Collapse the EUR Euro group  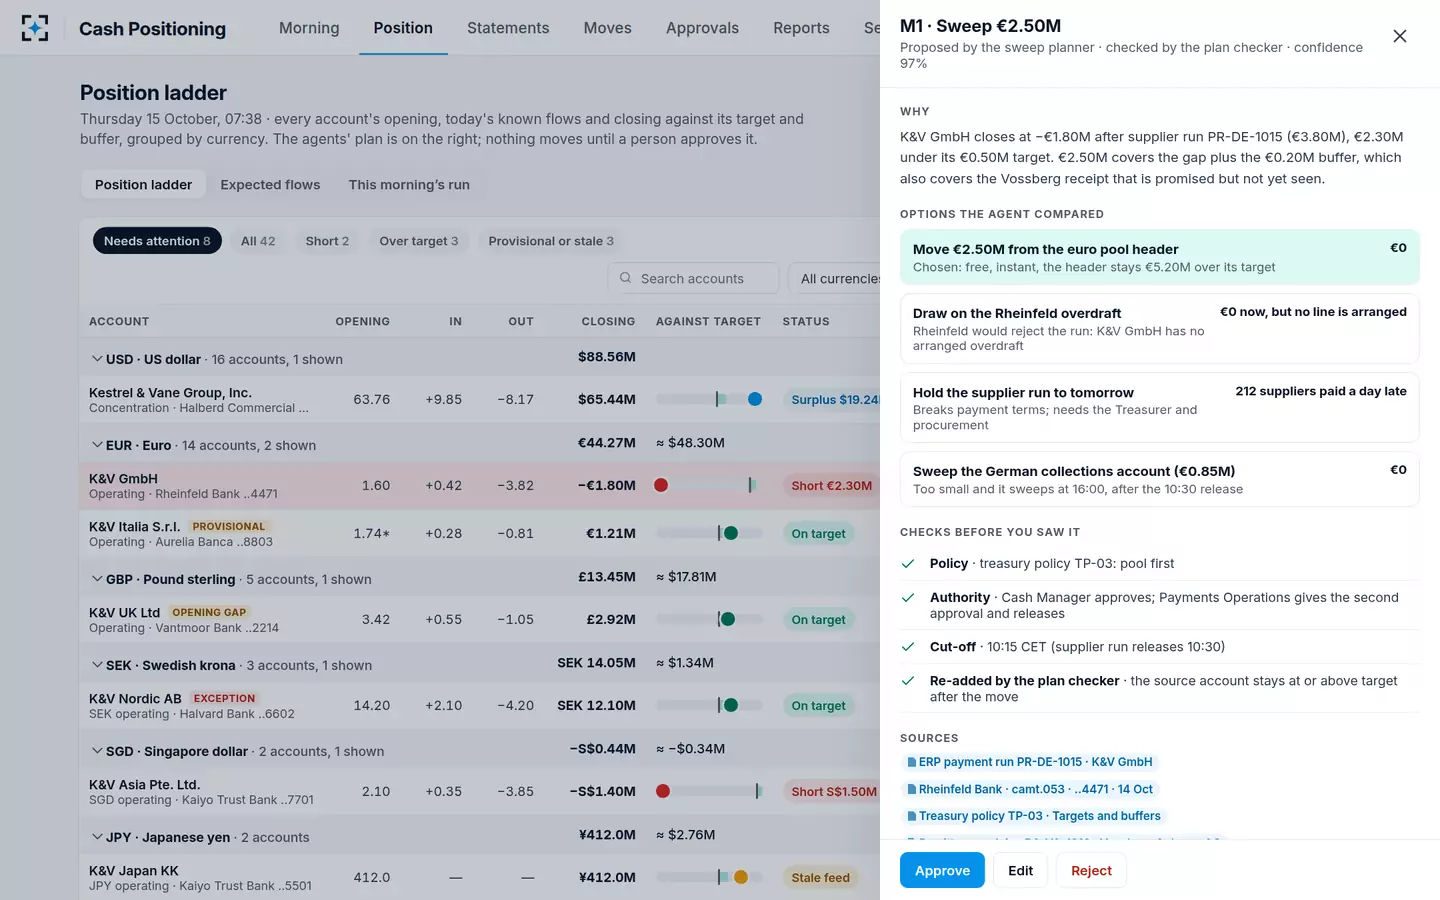(97, 445)
